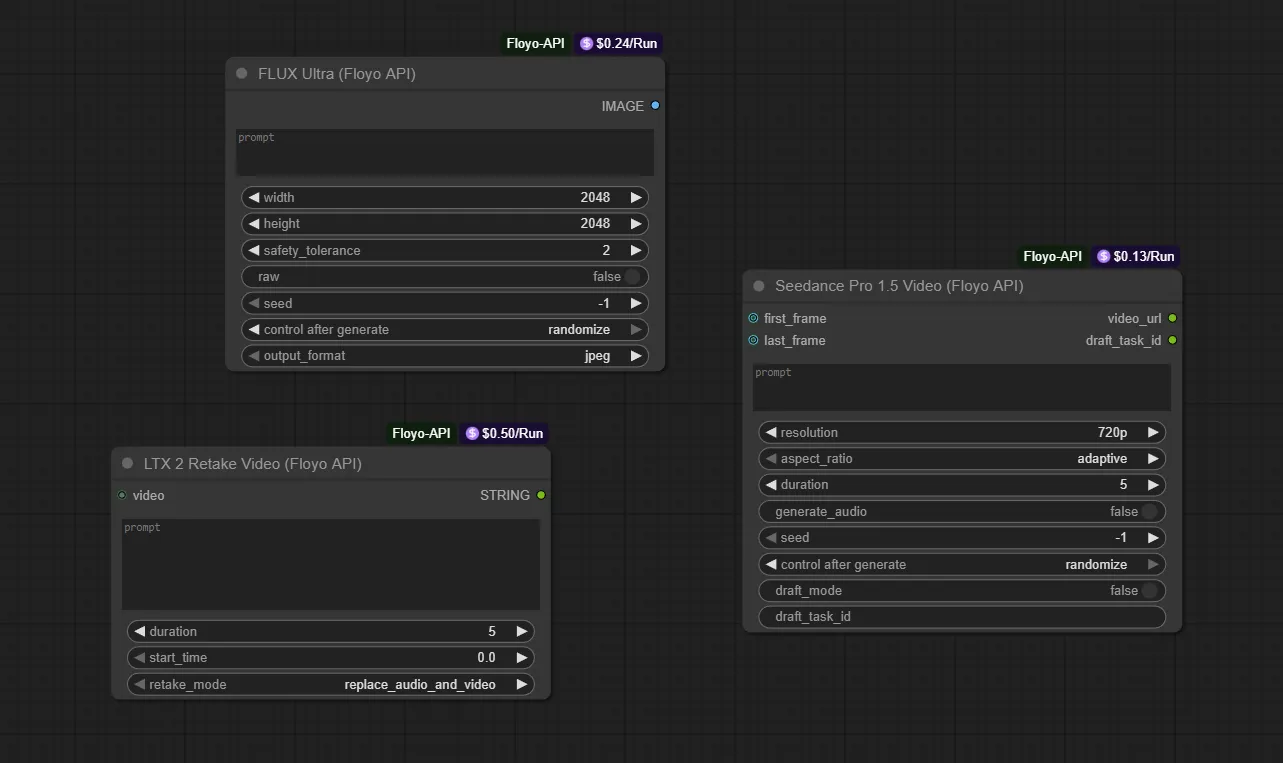Viewport: 1283px width, 763px height.
Task: Click the video input port on LTX 2 node
Action: coord(122,495)
